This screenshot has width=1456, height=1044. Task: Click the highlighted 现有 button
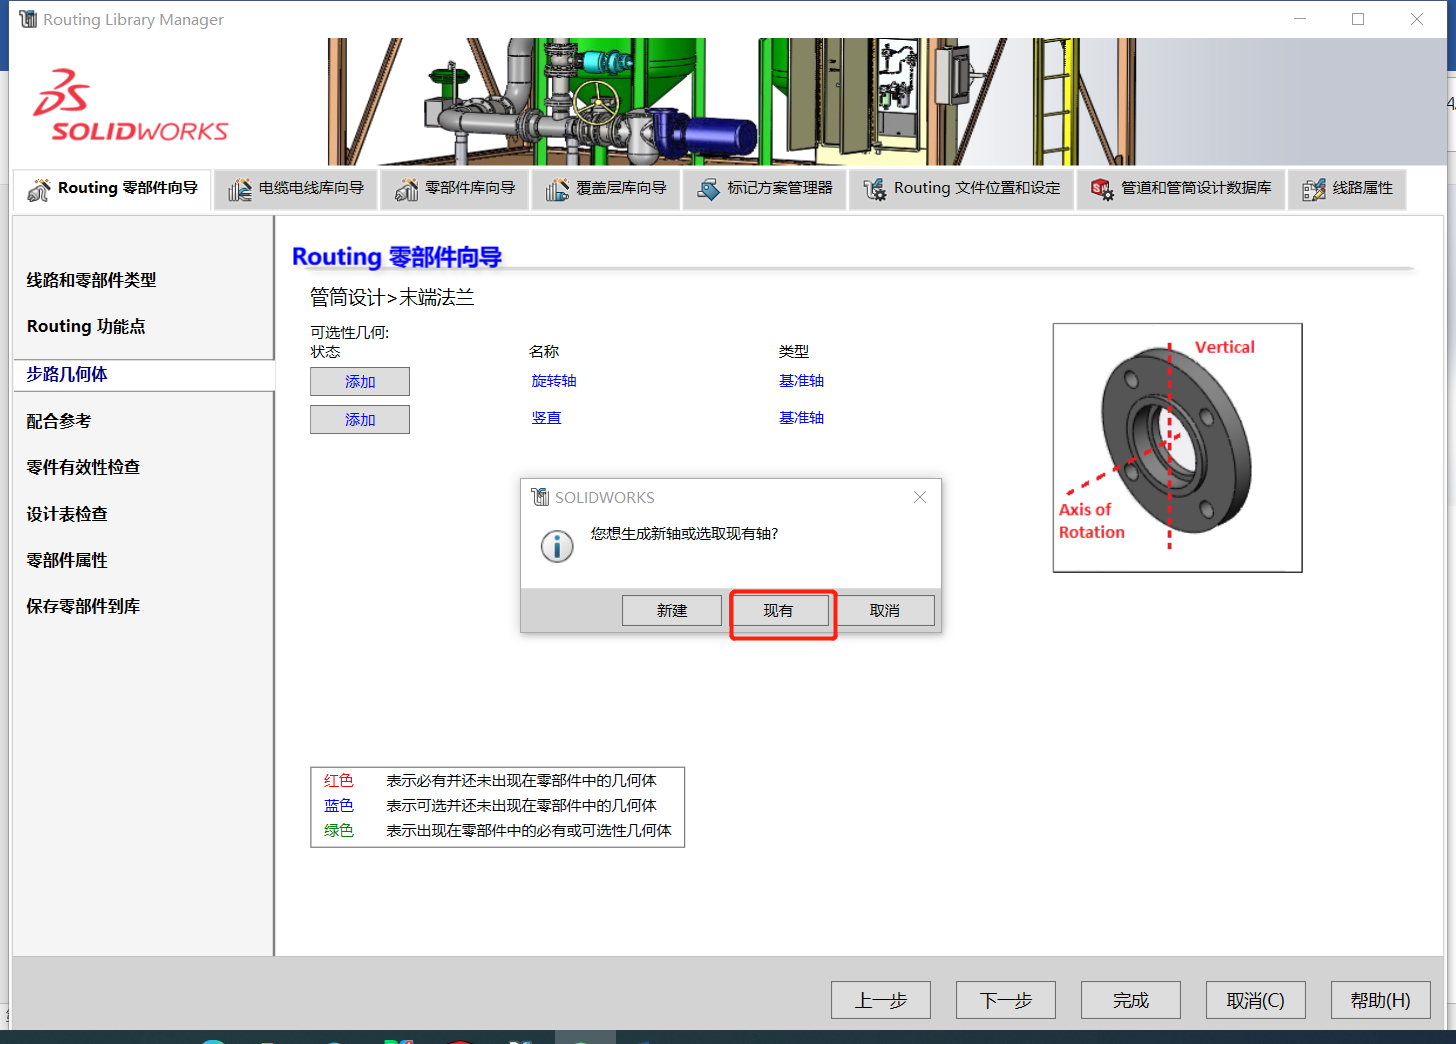(x=782, y=610)
